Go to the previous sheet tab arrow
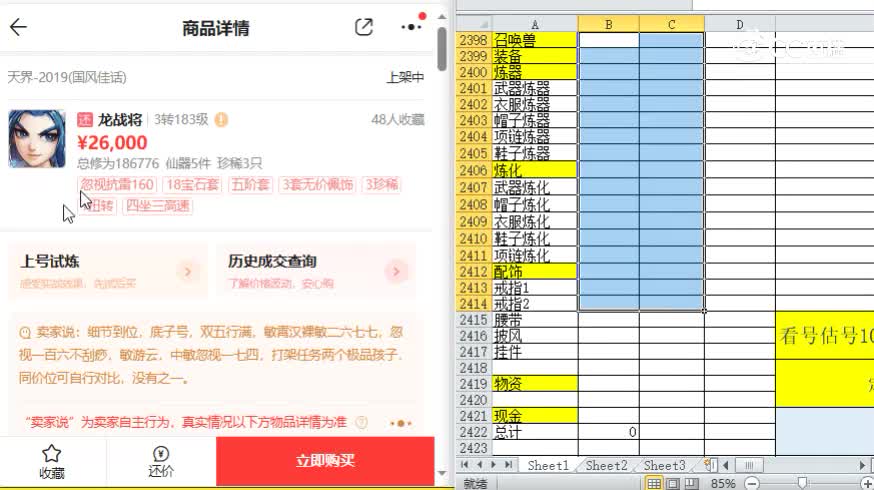 point(479,465)
